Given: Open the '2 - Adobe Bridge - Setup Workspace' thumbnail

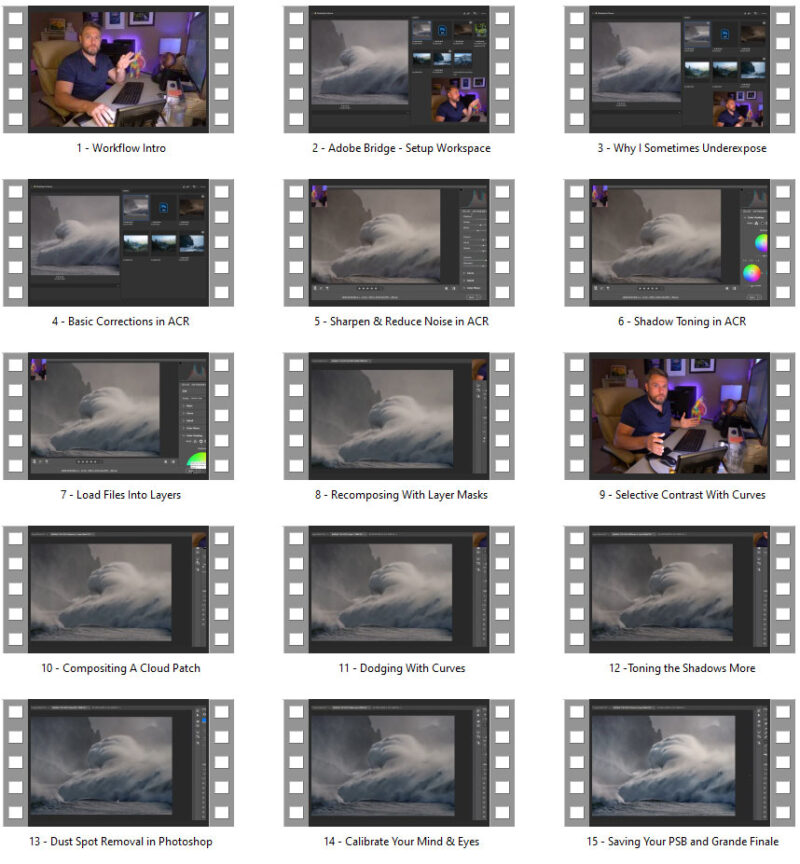Looking at the screenshot, I should (x=400, y=68).
